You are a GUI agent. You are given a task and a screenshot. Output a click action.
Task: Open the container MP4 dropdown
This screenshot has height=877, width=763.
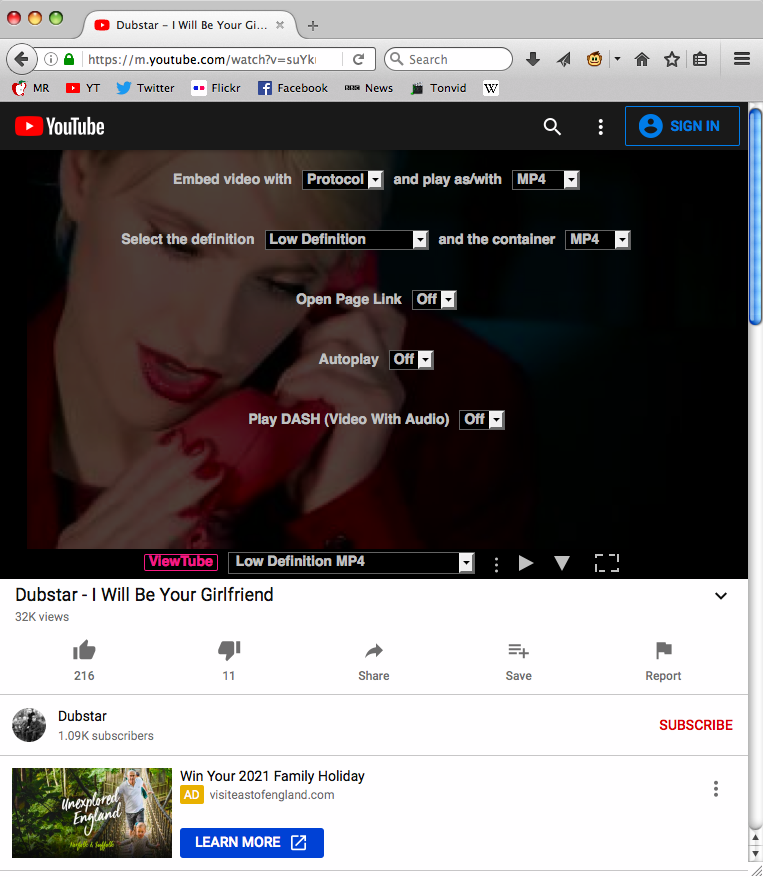click(598, 239)
